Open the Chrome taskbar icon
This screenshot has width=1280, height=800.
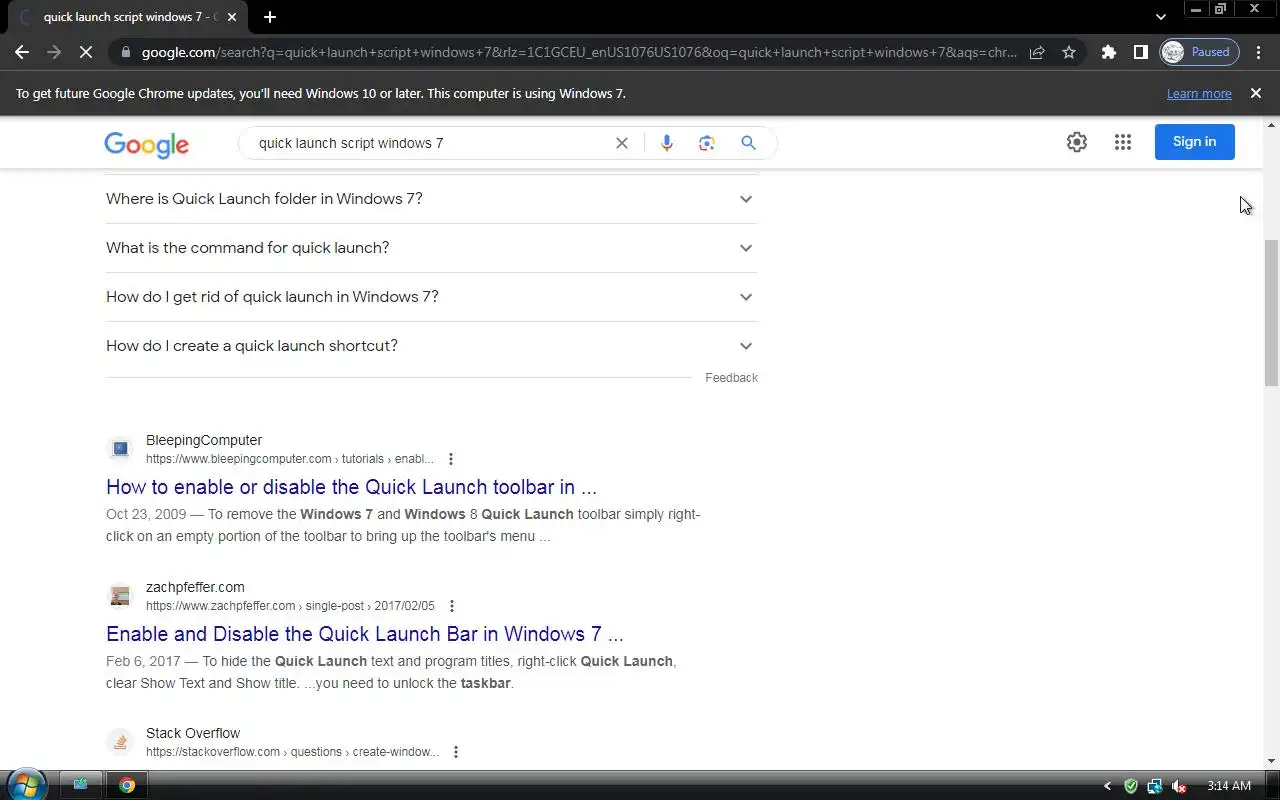tap(127, 785)
